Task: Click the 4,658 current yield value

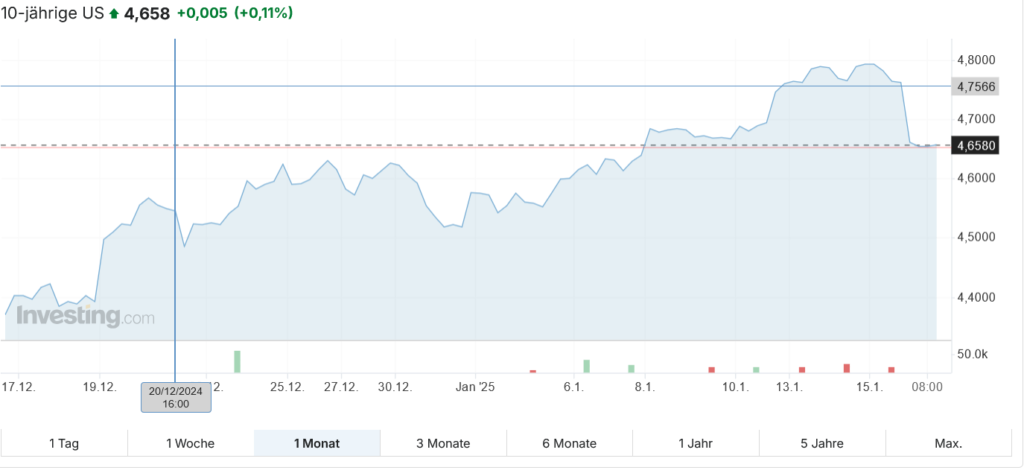Action: [147, 14]
